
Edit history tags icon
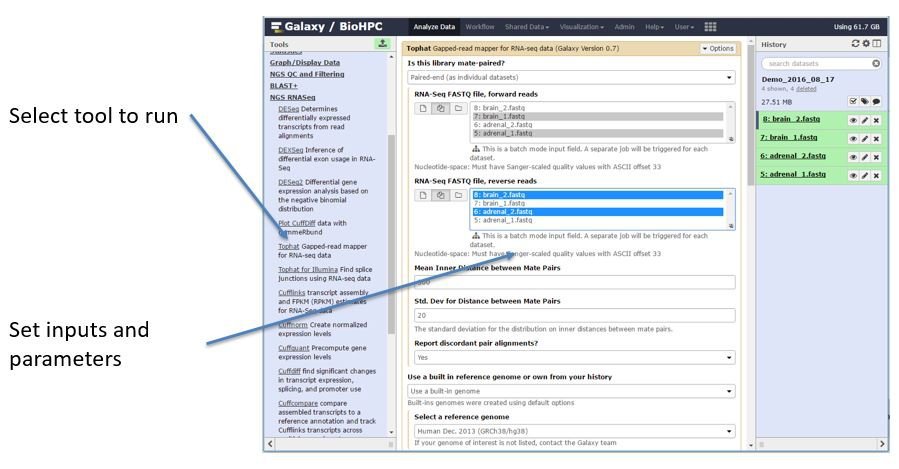pos(865,101)
